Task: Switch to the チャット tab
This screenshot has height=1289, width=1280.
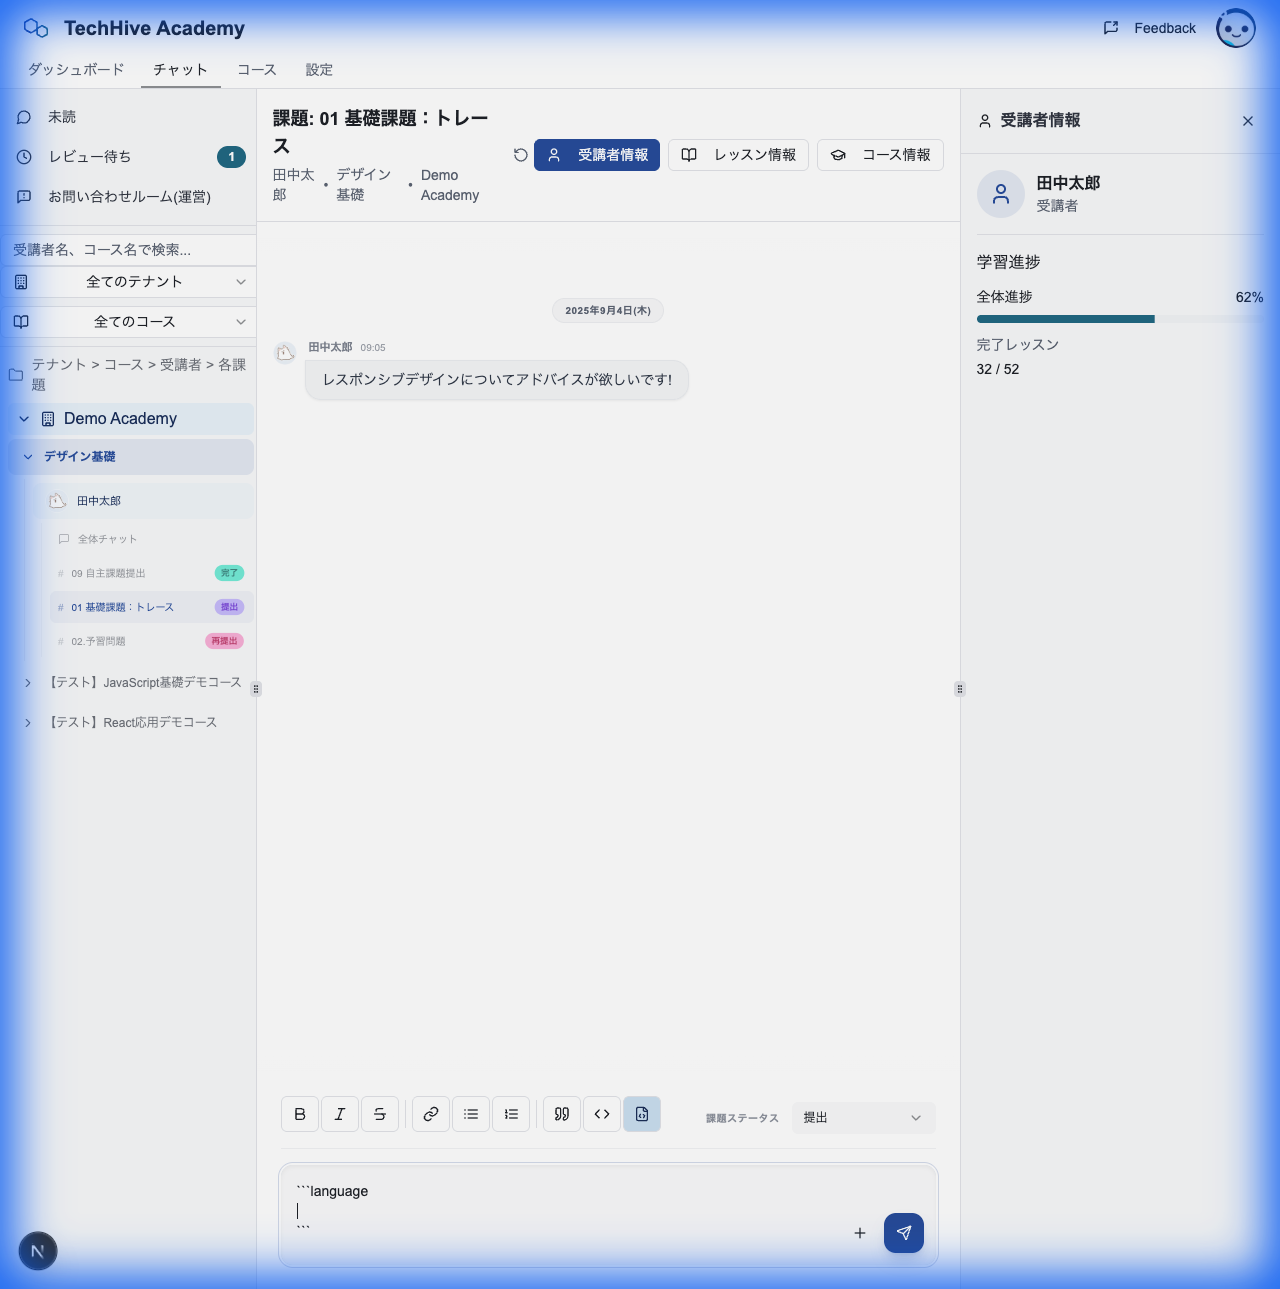Action: [181, 70]
